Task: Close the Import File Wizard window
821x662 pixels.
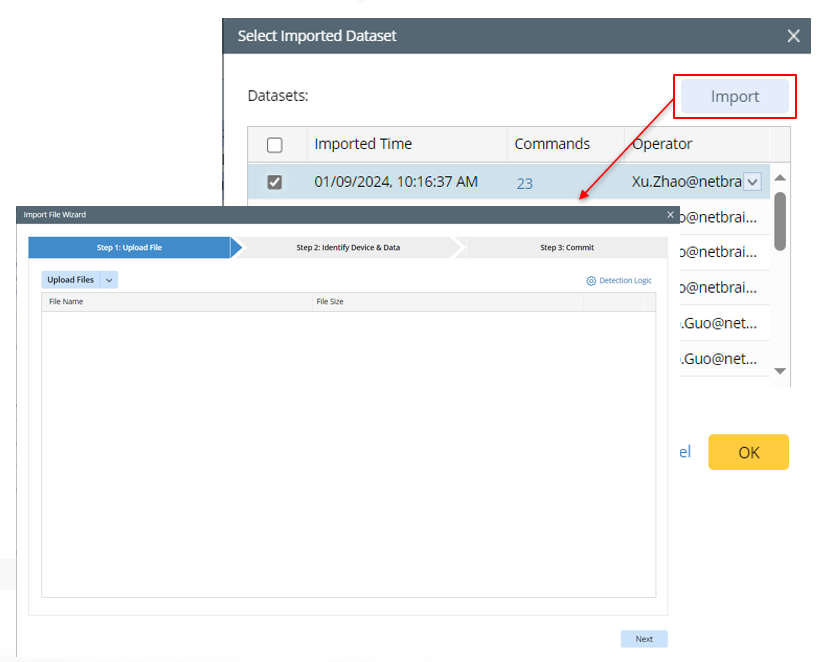Action: point(670,215)
